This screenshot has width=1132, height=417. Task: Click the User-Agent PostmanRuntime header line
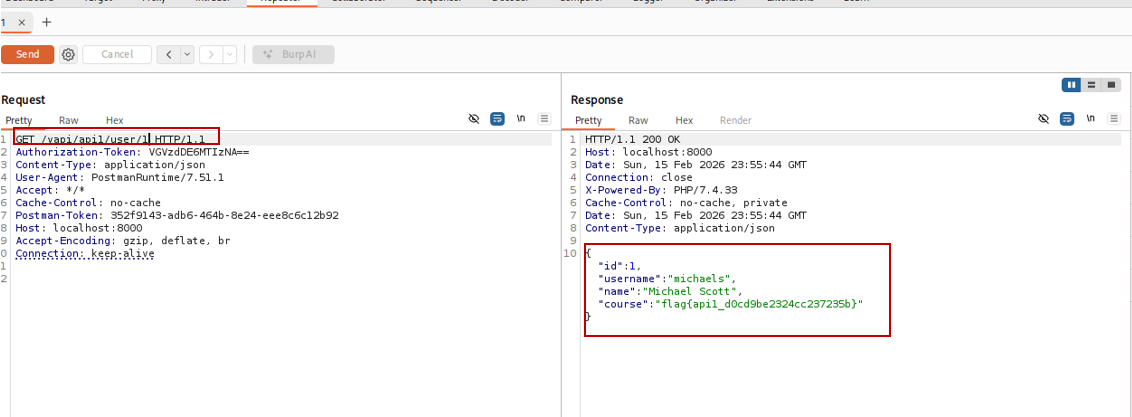pyautogui.click(x=120, y=177)
